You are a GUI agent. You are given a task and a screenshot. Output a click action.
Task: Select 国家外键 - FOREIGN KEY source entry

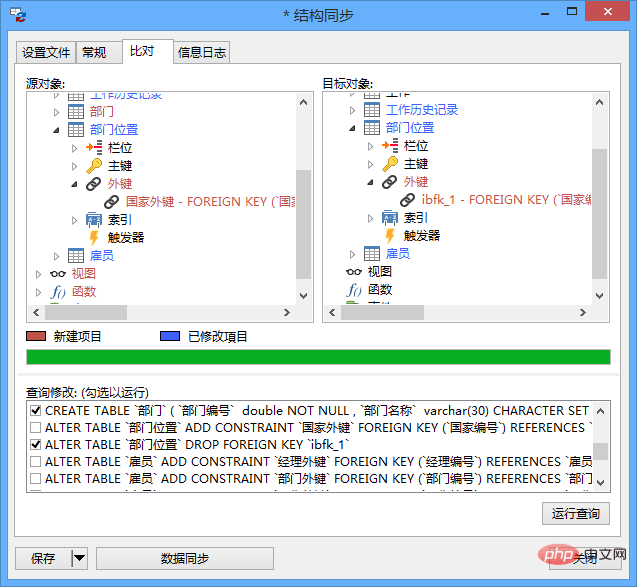(211, 201)
